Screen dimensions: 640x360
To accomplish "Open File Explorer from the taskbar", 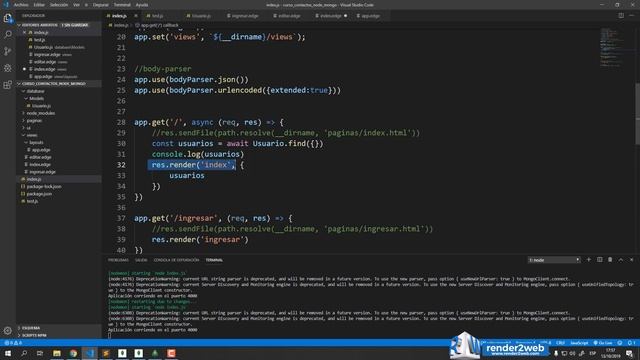I will point(57,353).
